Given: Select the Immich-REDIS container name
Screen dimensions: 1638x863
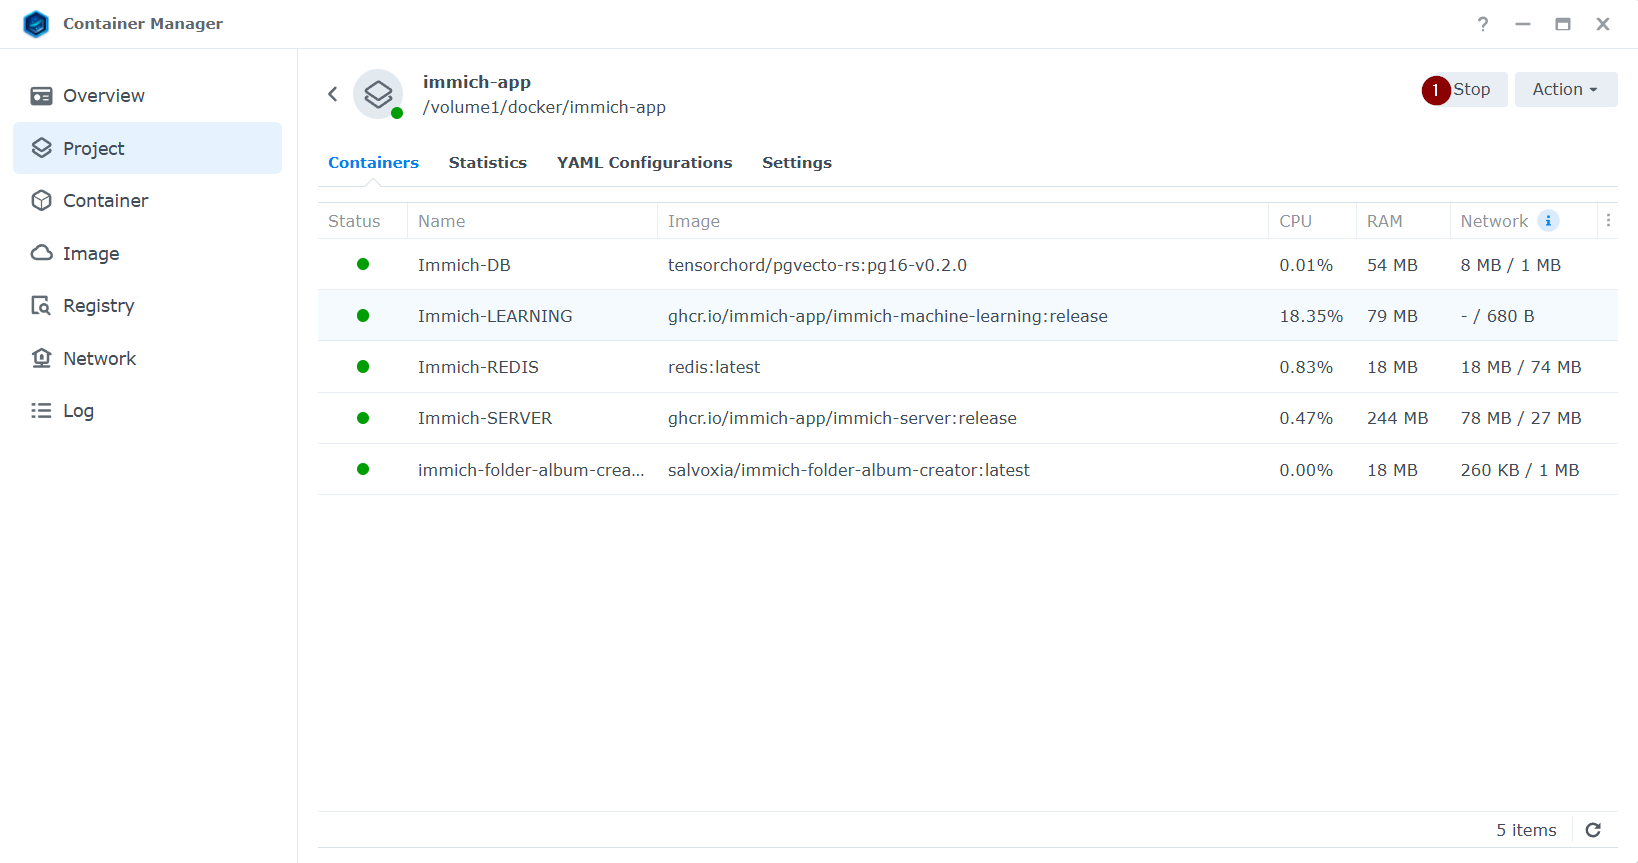Looking at the screenshot, I should pyautogui.click(x=478, y=367).
